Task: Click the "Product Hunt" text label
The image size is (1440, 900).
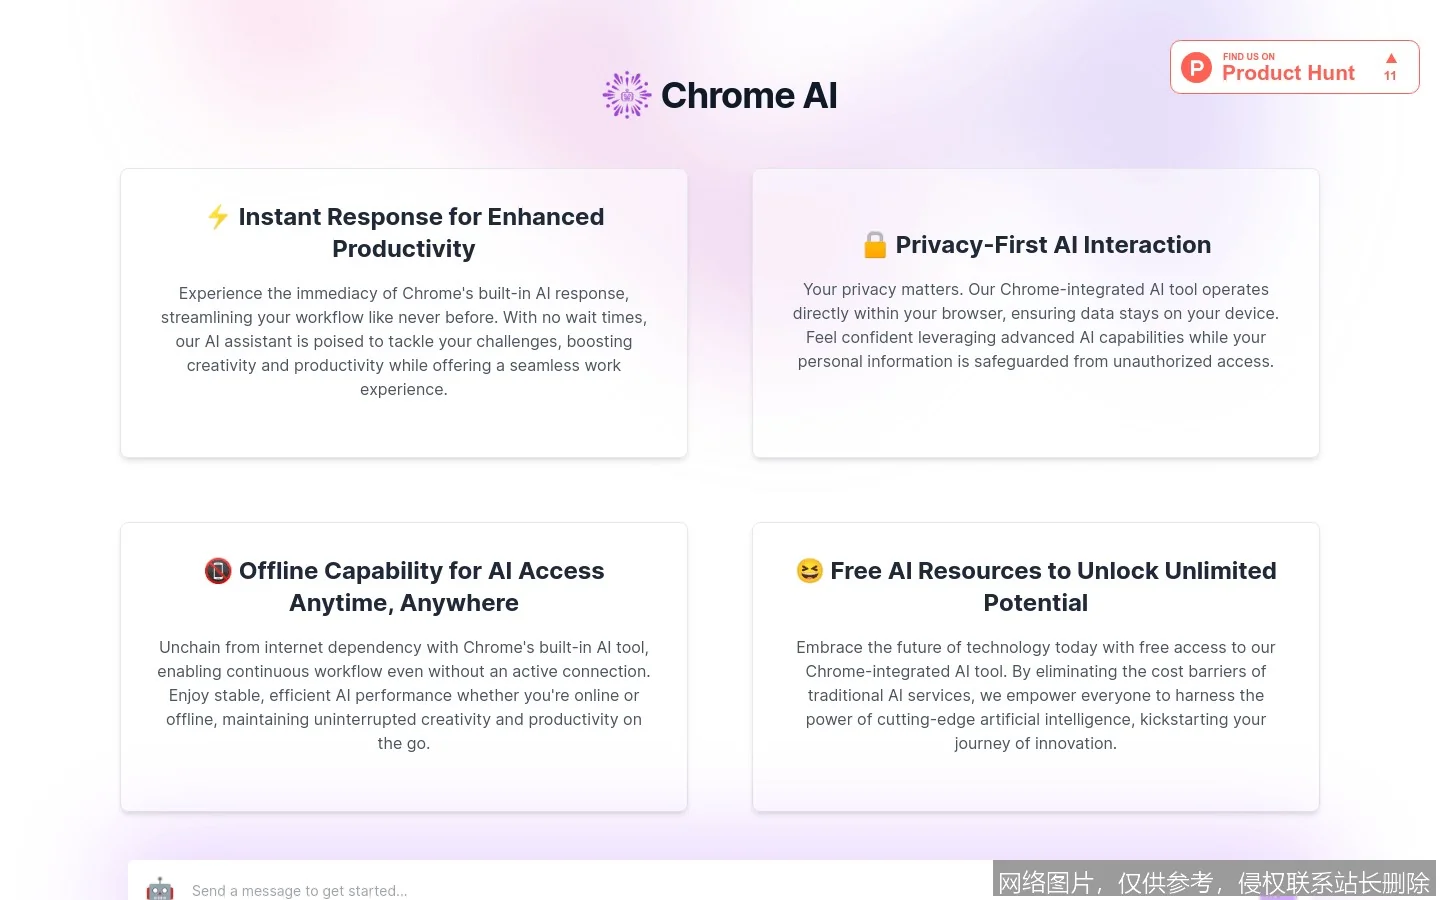Action: [x=1288, y=73]
